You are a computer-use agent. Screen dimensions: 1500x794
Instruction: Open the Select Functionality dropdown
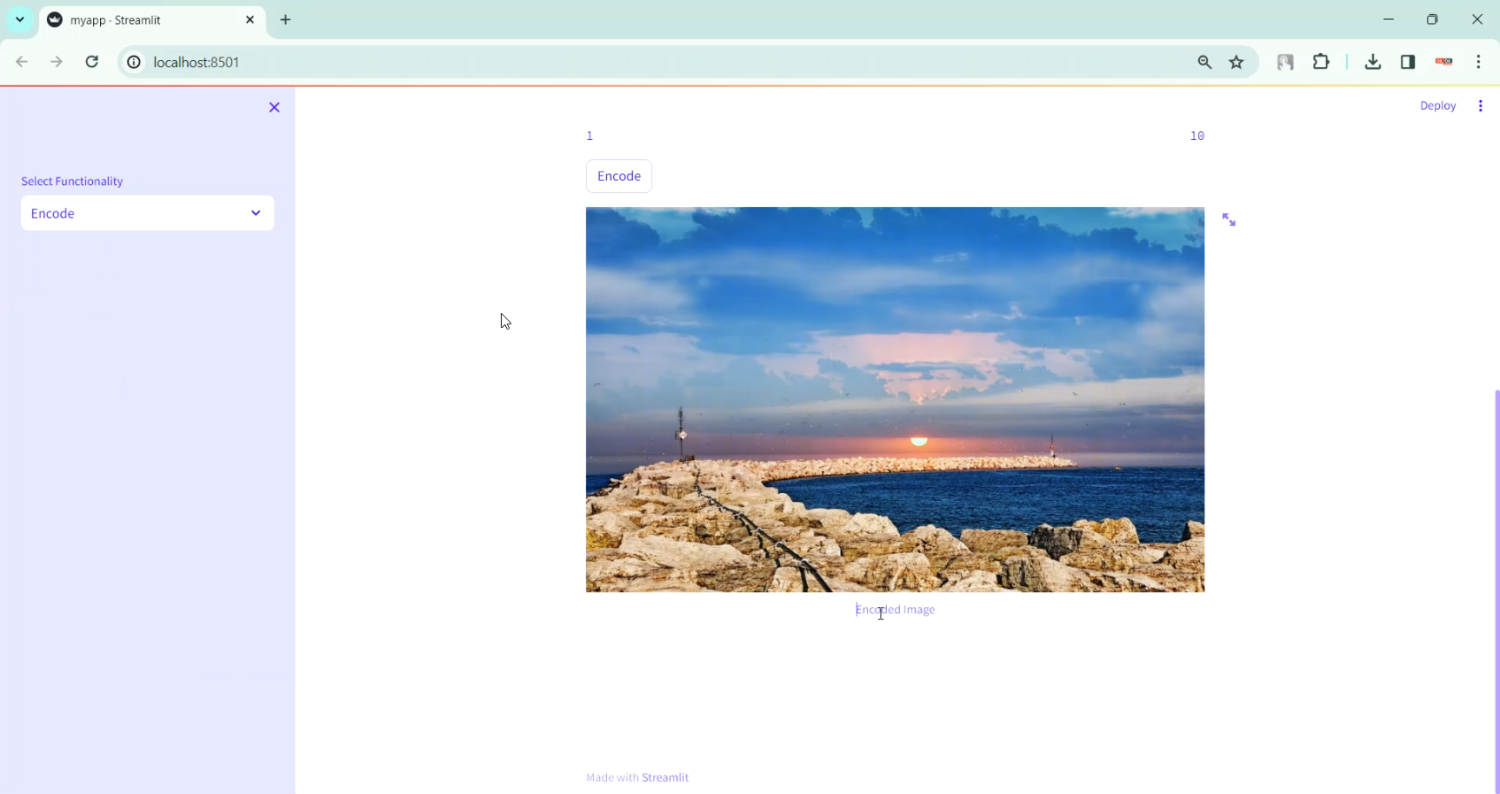click(147, 213)
